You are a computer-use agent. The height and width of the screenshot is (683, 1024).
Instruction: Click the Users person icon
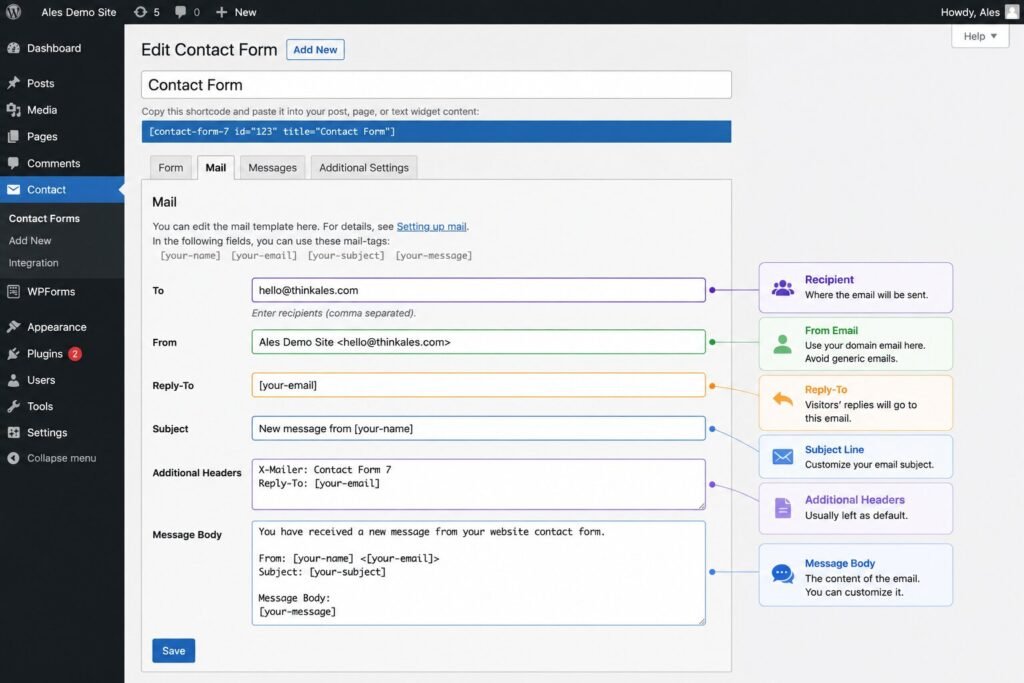point(13,379)
